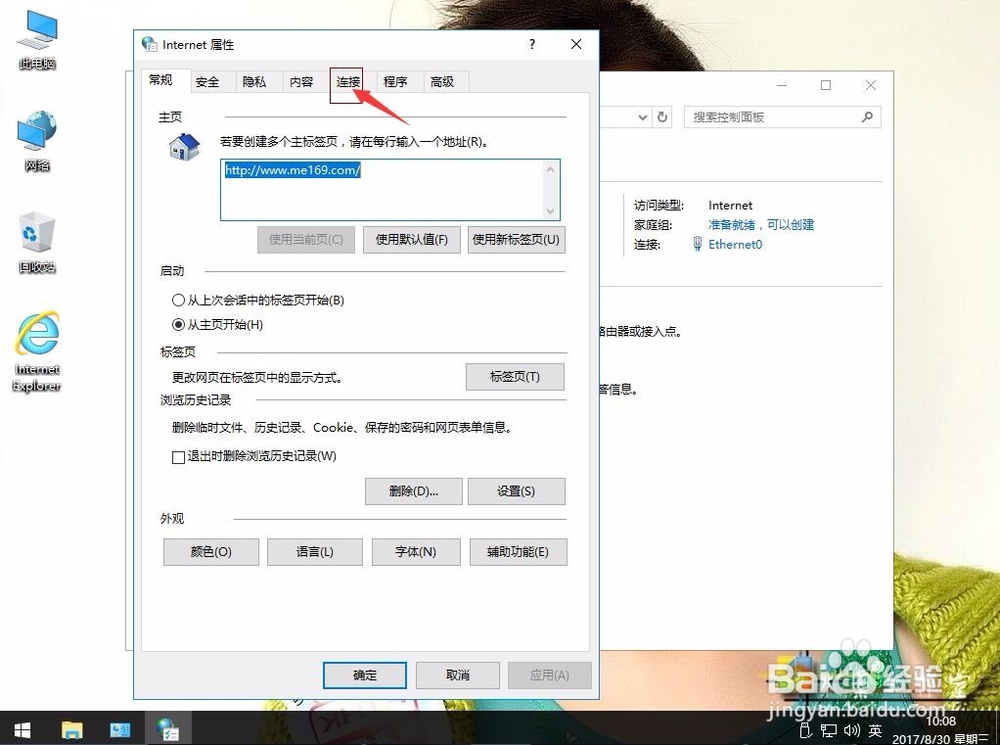Switch to the 连接 tab
Image resolution: width=1000 pixels, height=745 pixels.
tap(348, 82)
